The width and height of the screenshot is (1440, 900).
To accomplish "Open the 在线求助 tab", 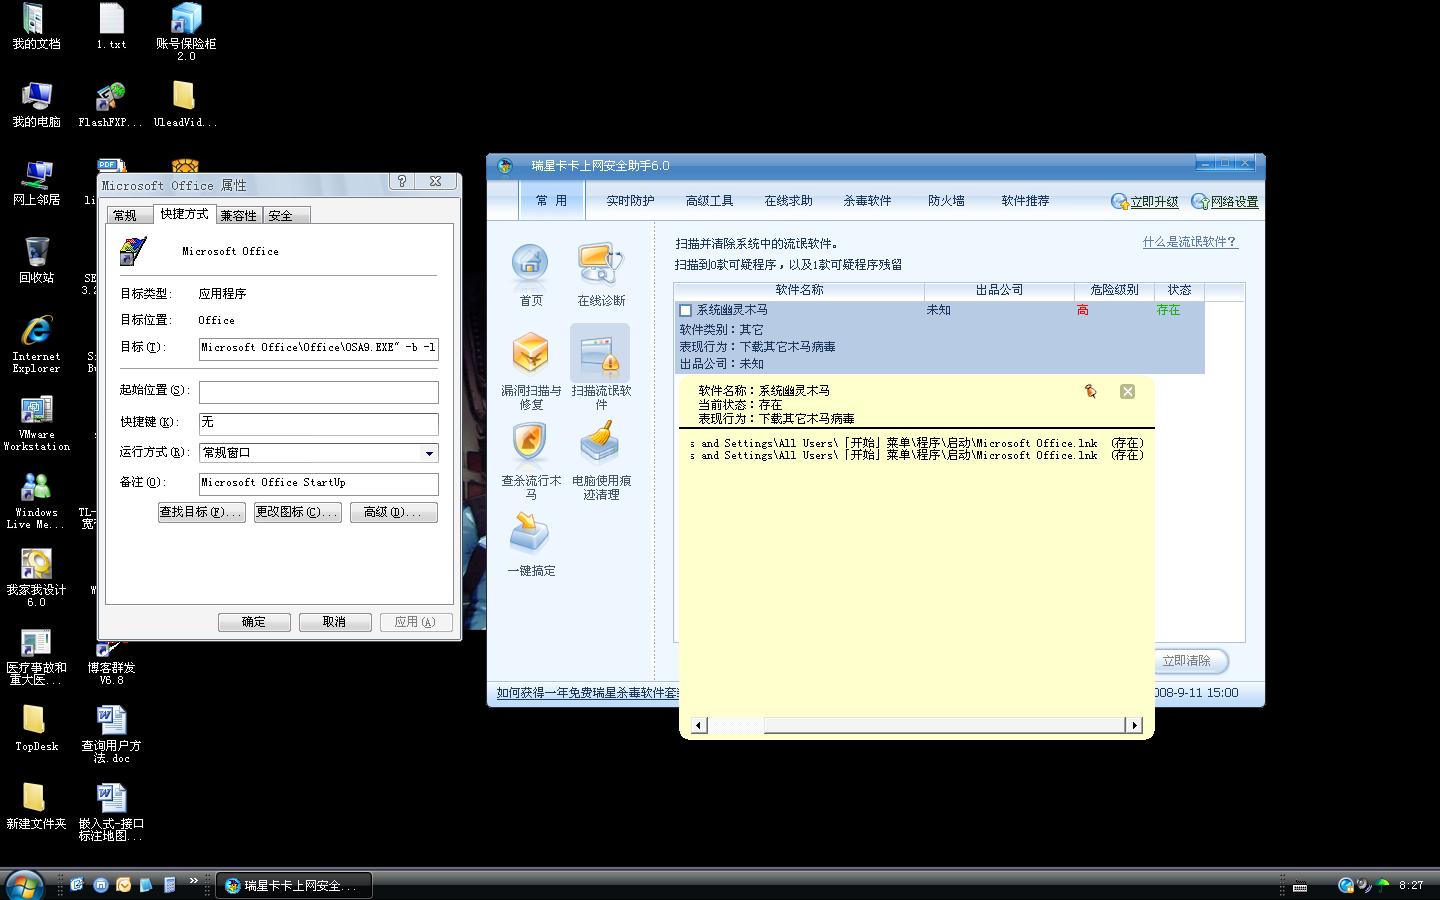I will (x=788, y=201).
